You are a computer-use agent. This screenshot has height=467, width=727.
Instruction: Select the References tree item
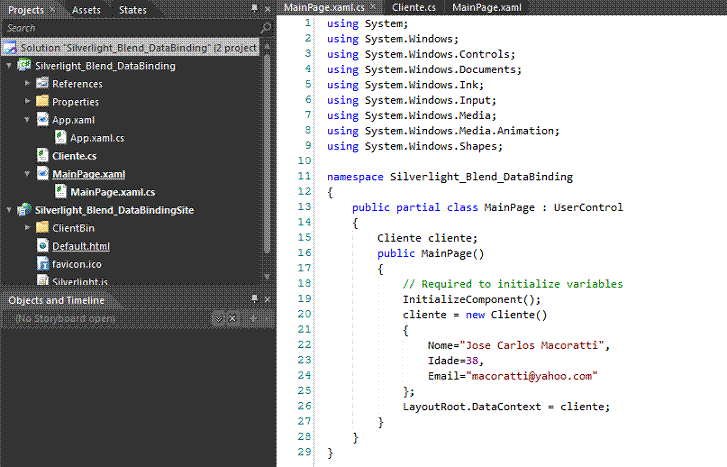[77, 84]
